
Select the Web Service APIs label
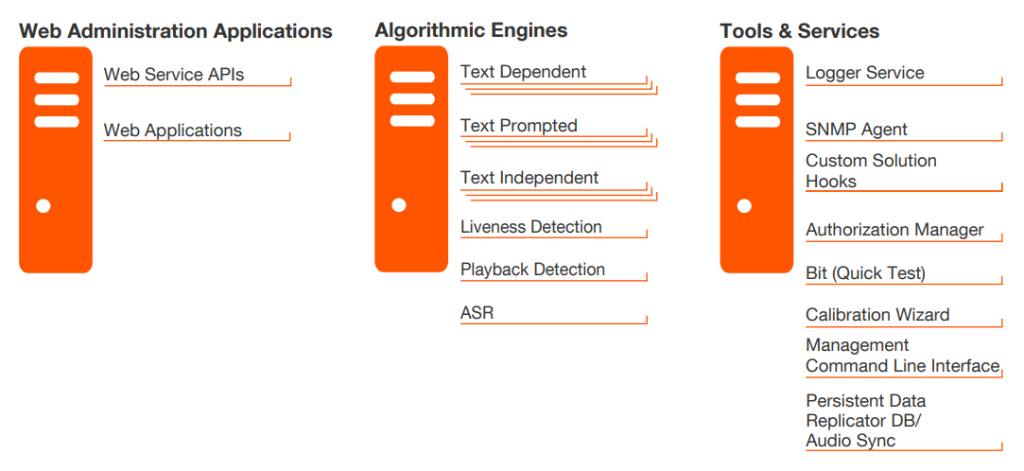pos(174,74)
